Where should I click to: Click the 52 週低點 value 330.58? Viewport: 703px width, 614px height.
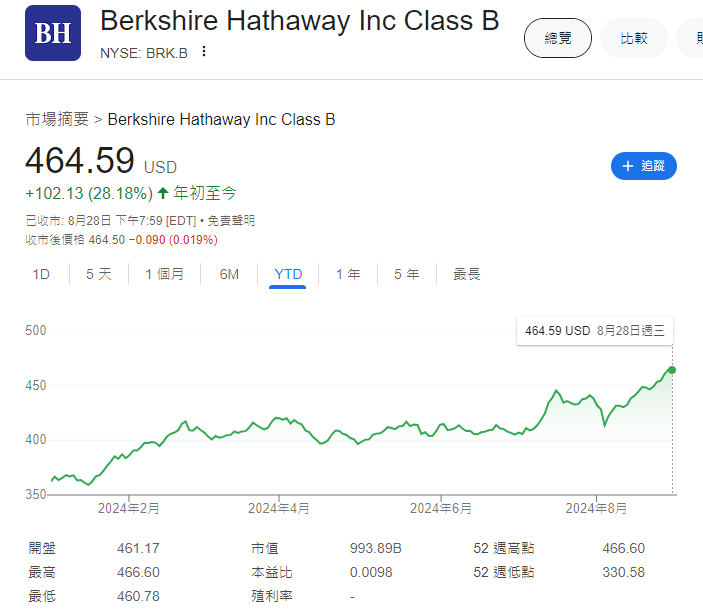(x=624, y=572)
